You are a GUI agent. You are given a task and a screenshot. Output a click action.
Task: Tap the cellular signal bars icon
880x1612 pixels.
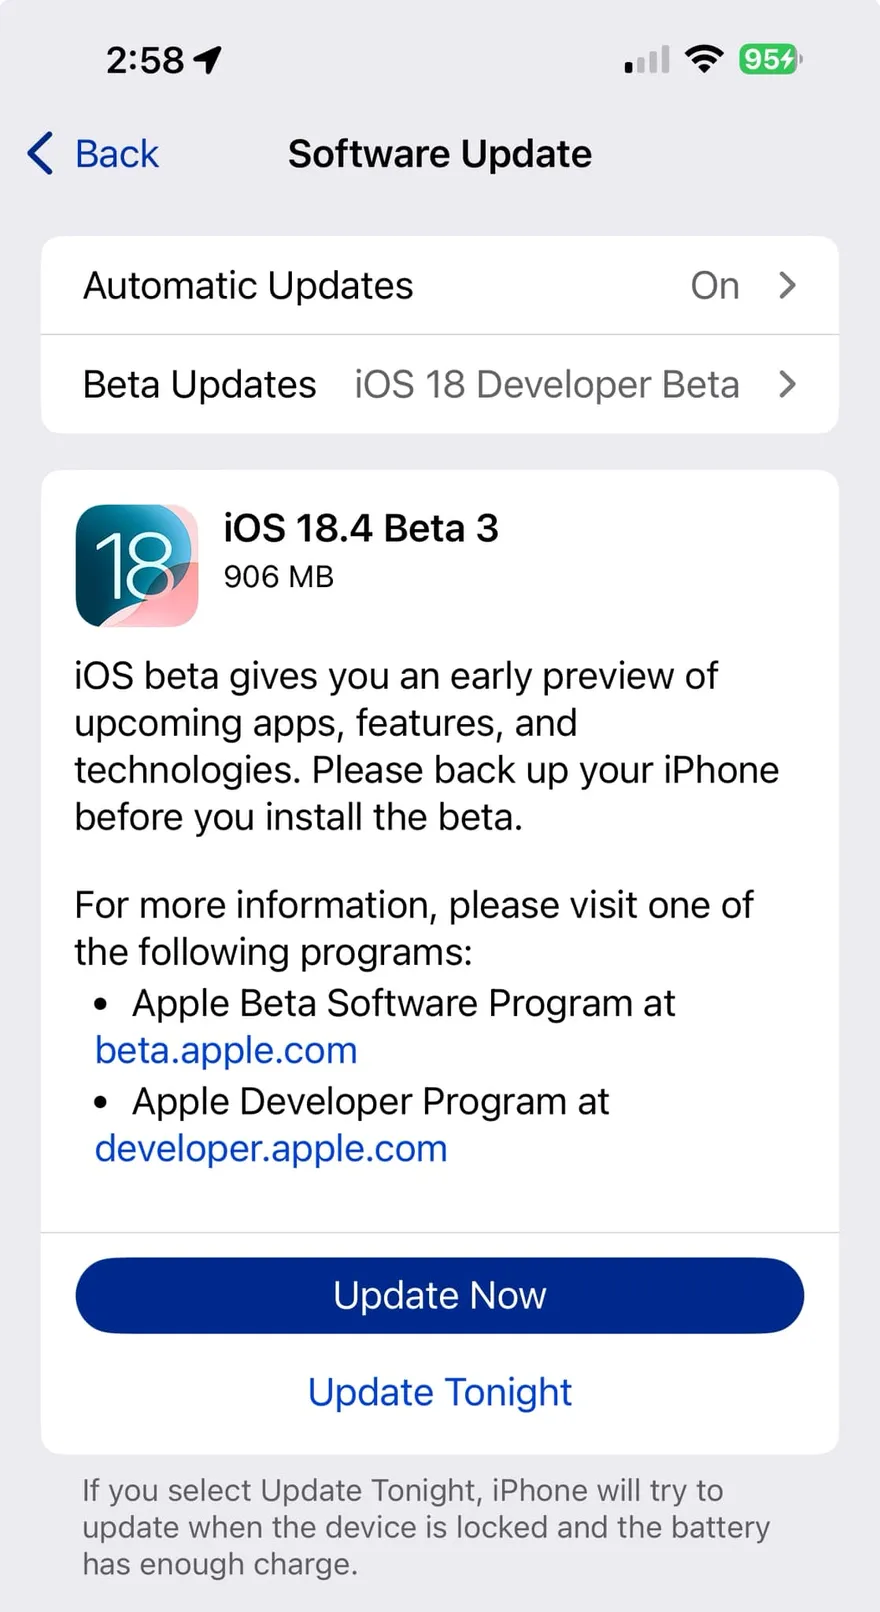644,60
